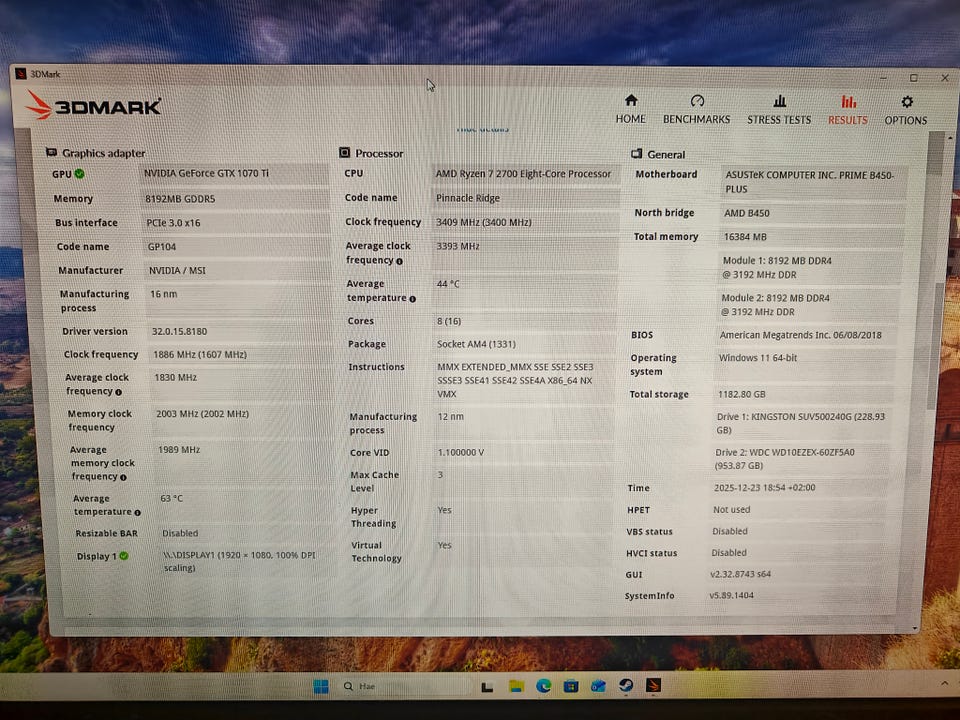Click the Results bar-chart icon
Screen dimensions: 960x720
849,101
